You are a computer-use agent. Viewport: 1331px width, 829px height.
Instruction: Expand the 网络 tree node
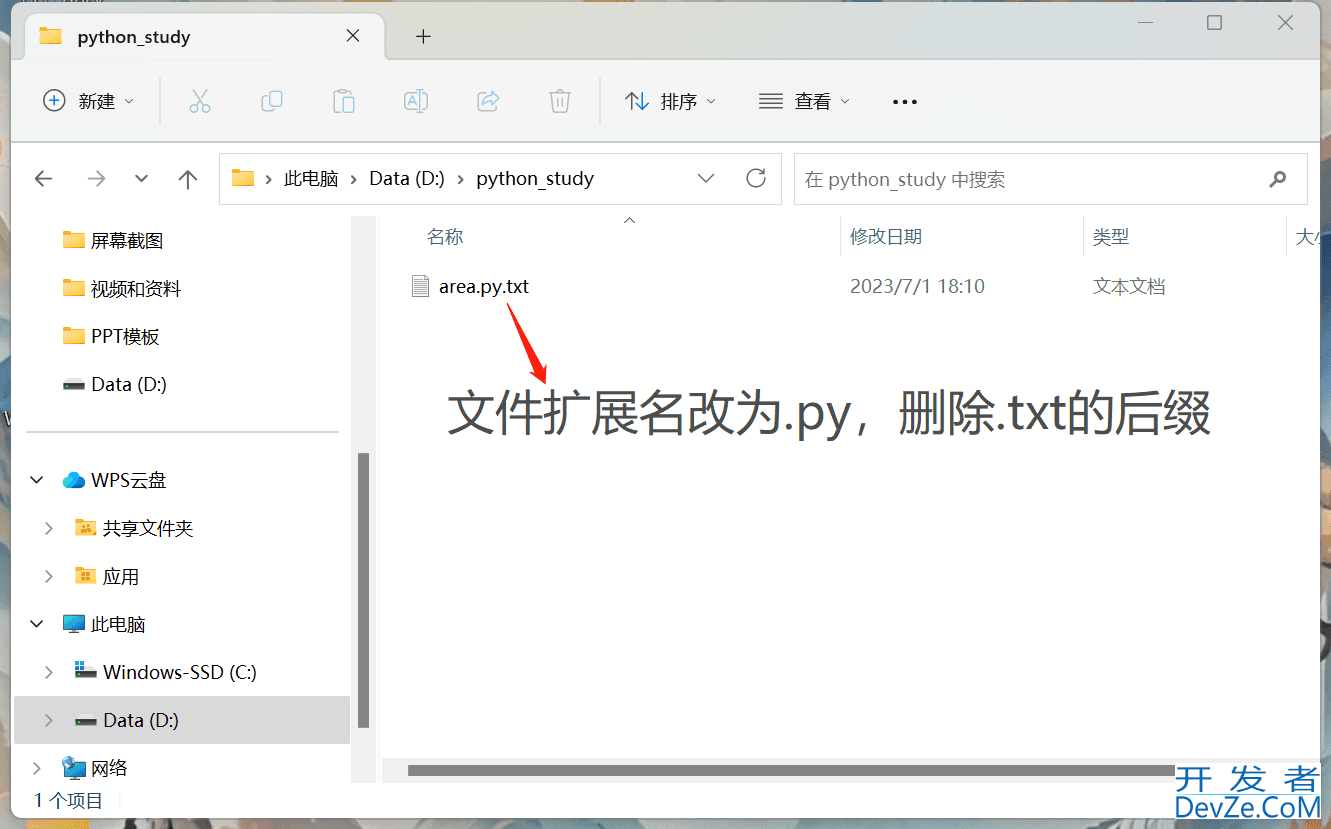[x=37, y=768]
